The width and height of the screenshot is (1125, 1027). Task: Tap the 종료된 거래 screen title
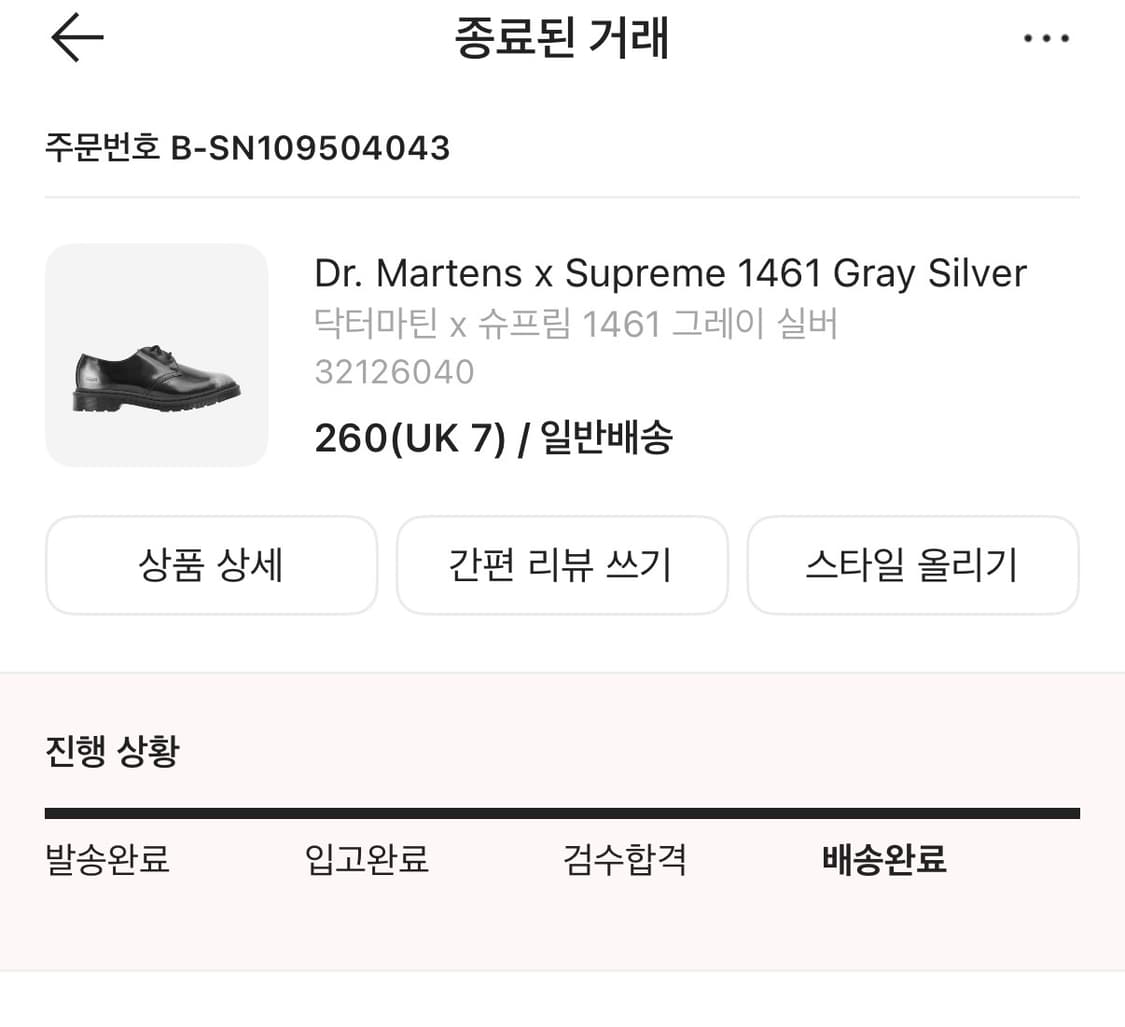click(562, 38)
